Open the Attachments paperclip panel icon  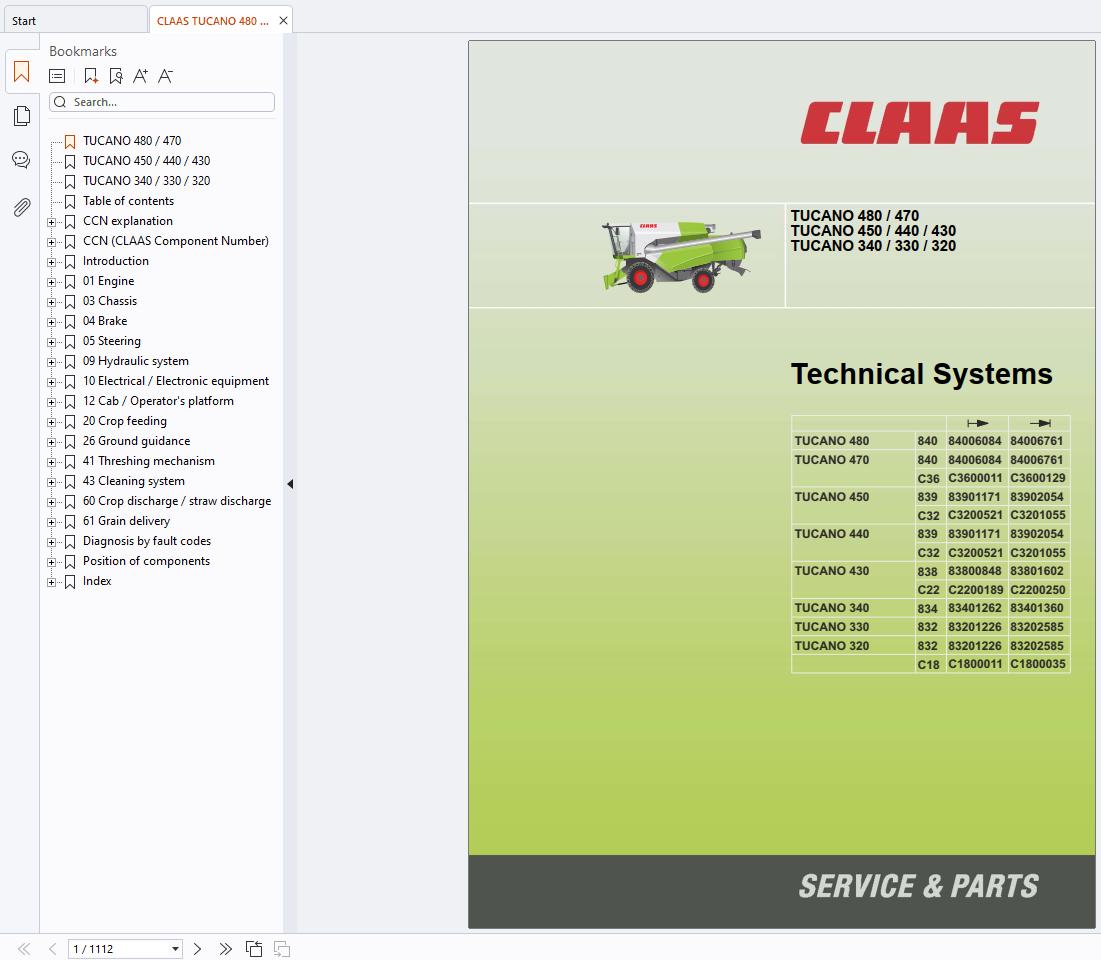[22, 207]
